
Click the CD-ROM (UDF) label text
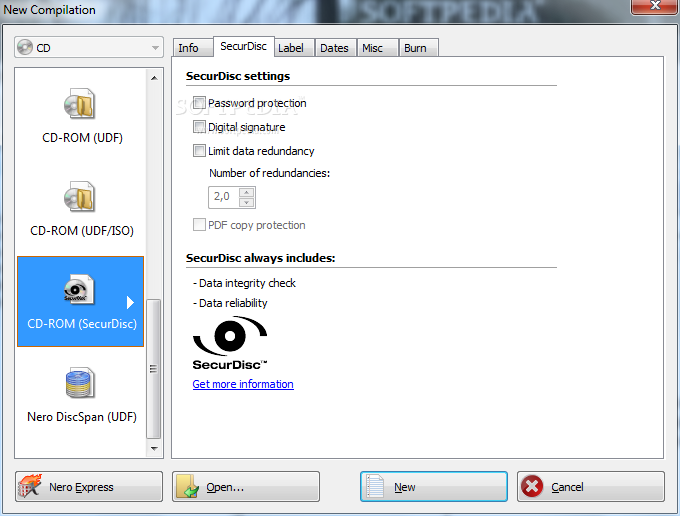click(82, 138)
